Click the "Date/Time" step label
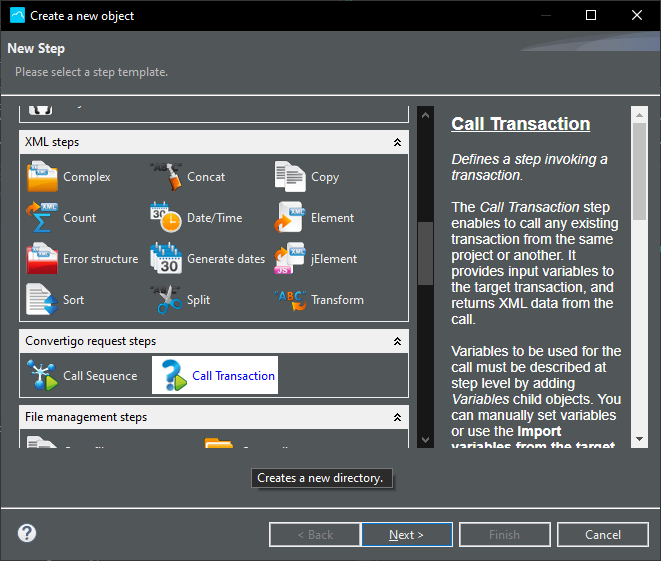 (x=215, y=218)
